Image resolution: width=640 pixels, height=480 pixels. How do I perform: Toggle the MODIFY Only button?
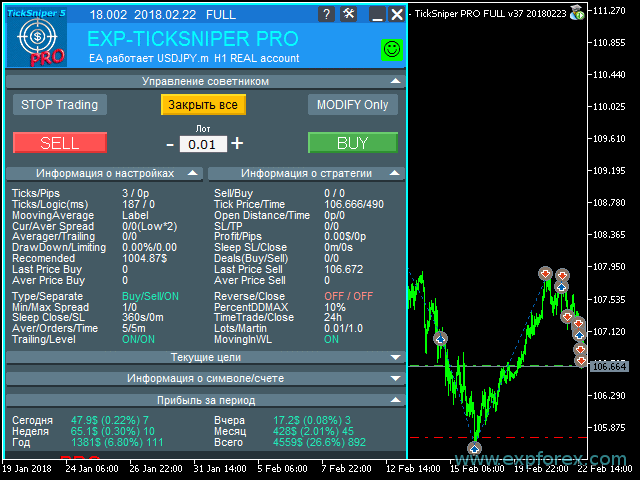pos(353,105)
